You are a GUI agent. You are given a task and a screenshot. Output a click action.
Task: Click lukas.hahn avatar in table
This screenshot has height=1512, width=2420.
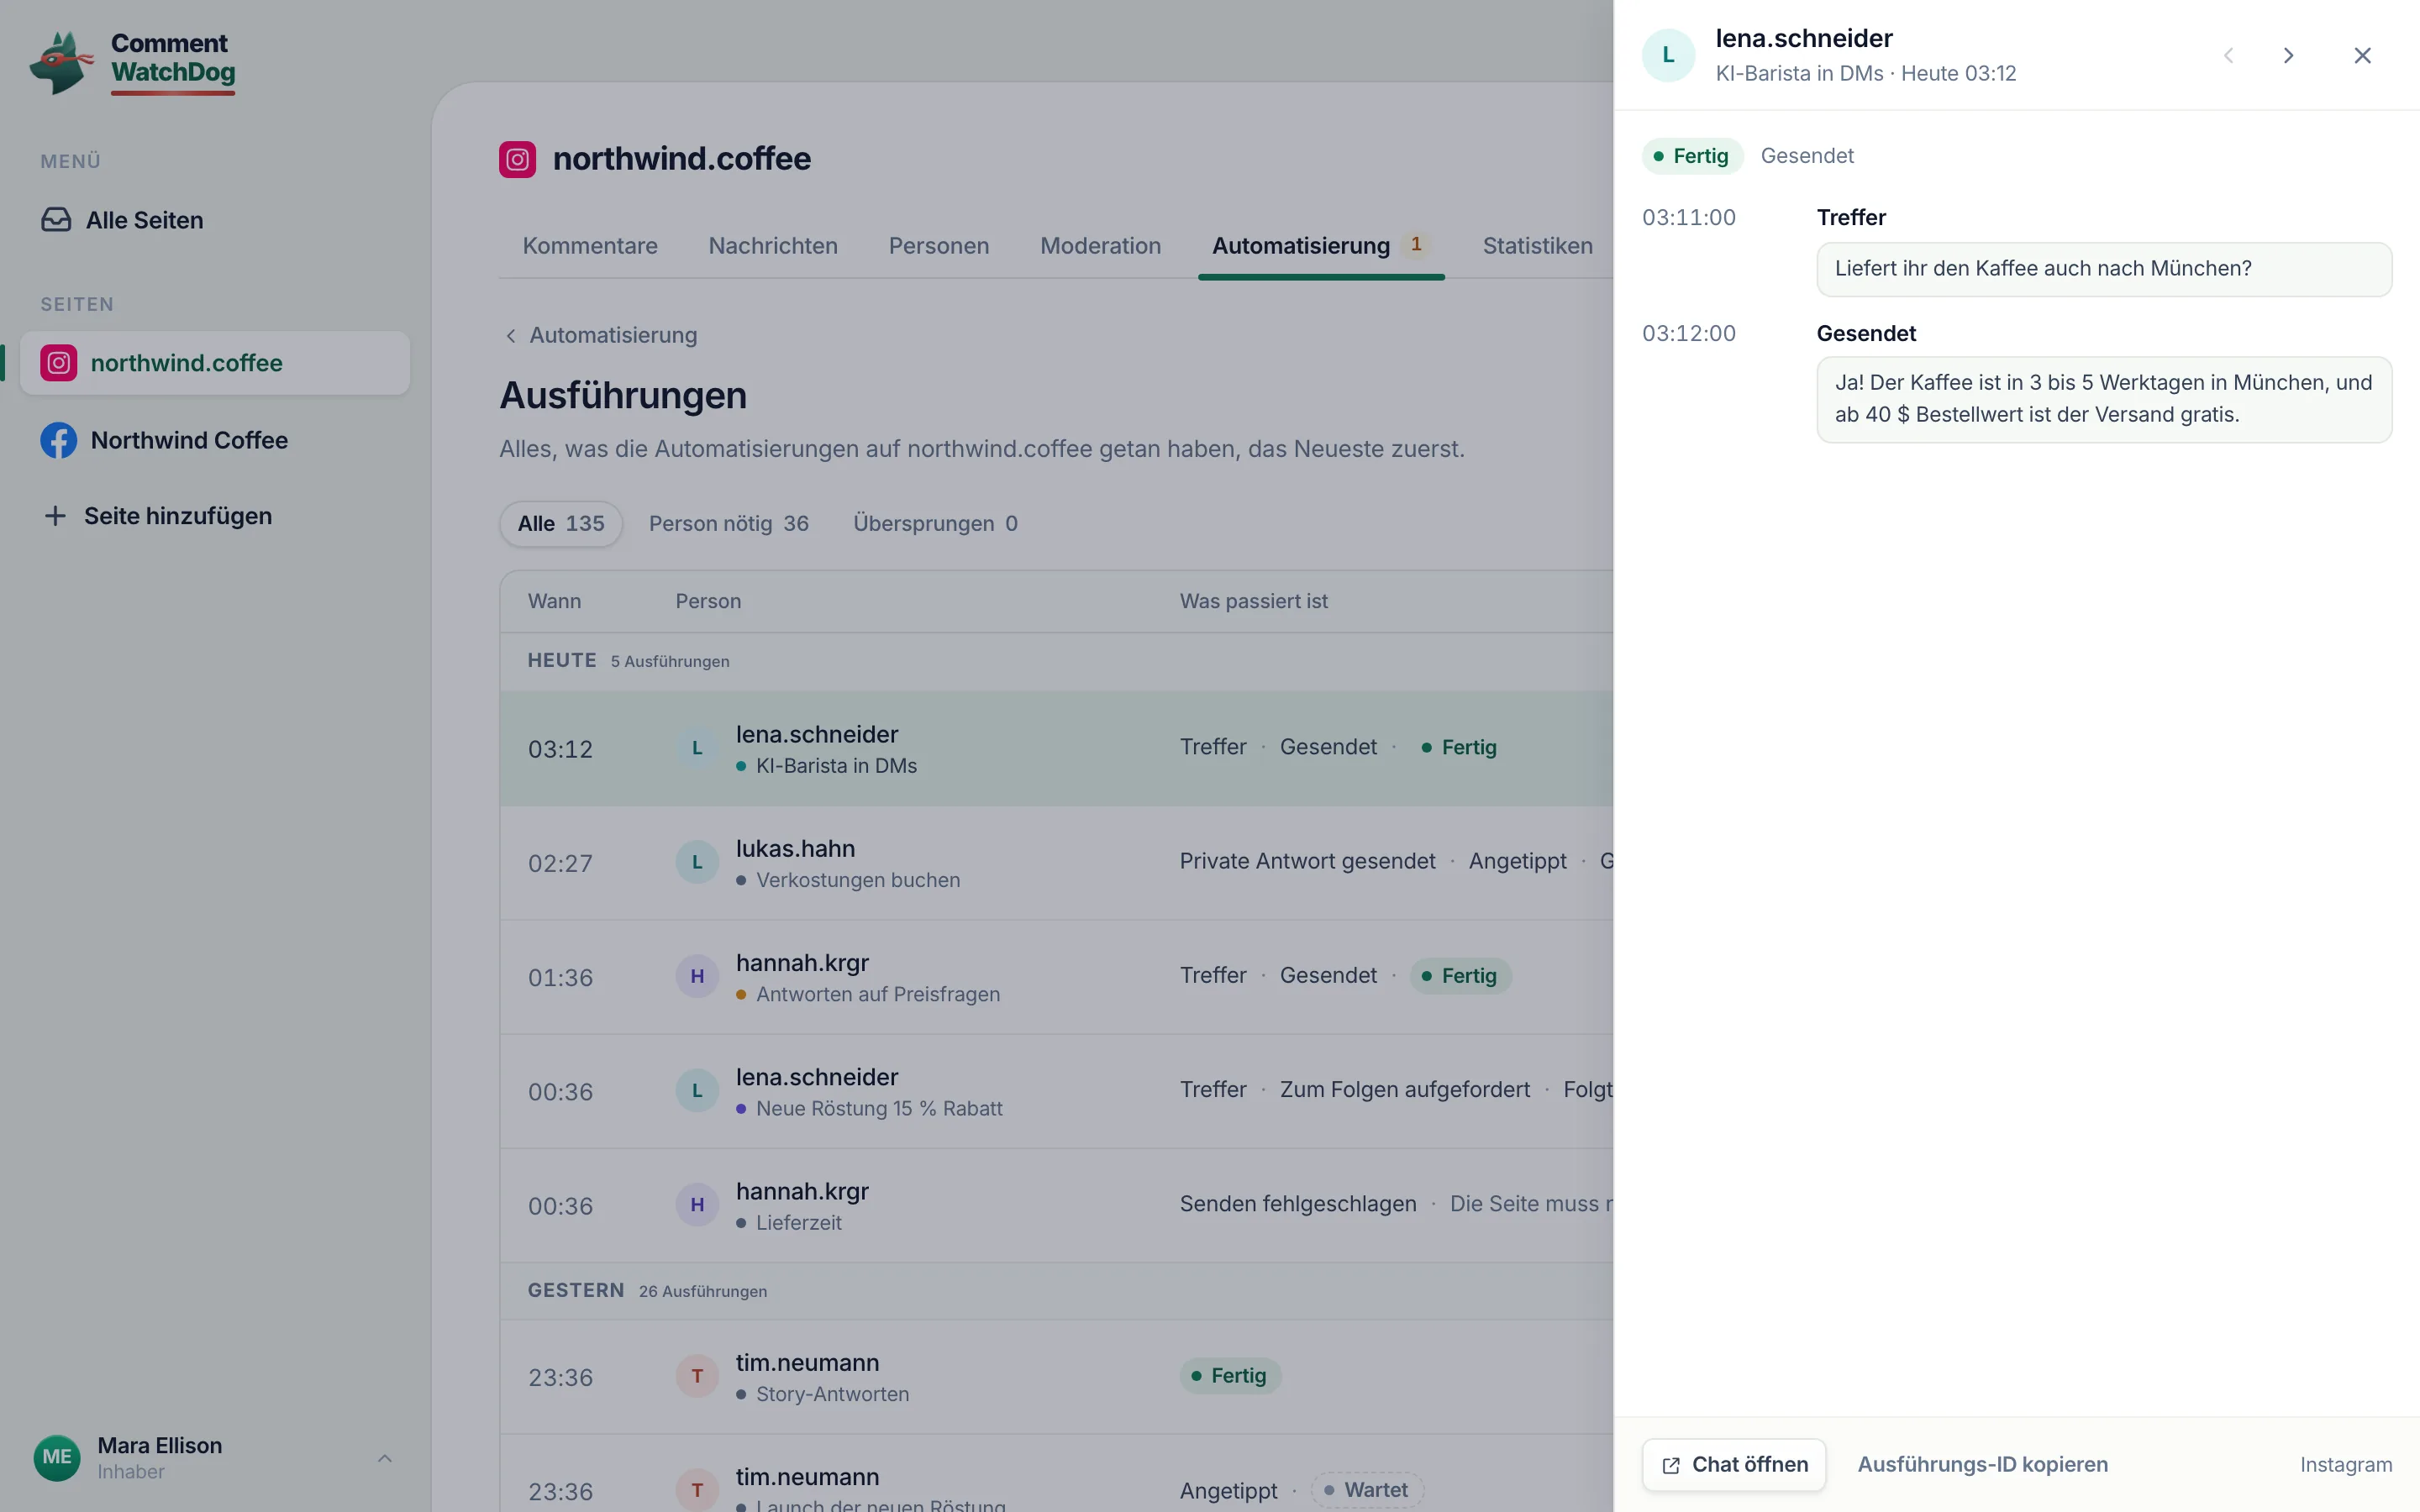[x=697, y=862]
